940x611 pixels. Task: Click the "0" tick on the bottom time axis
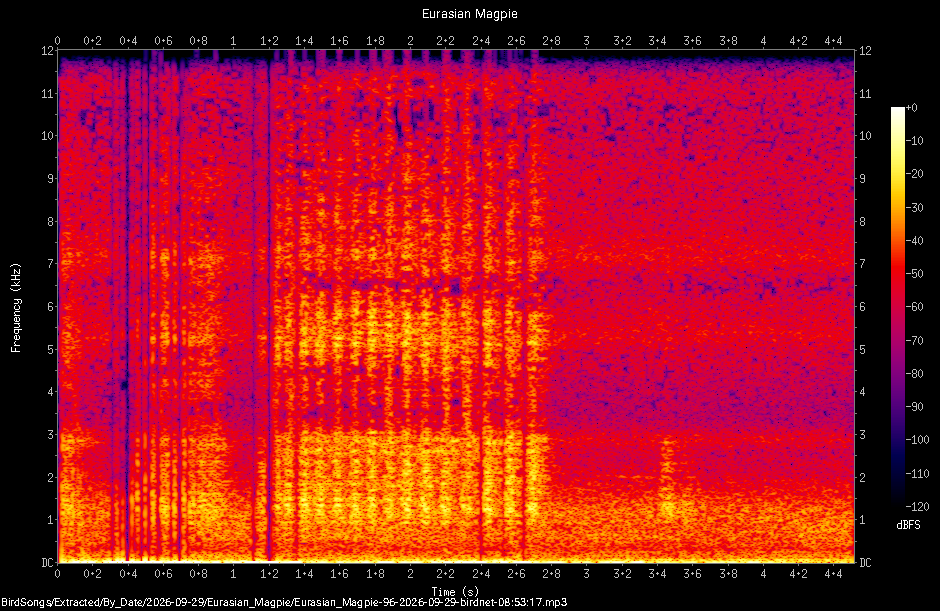point(58,574)
